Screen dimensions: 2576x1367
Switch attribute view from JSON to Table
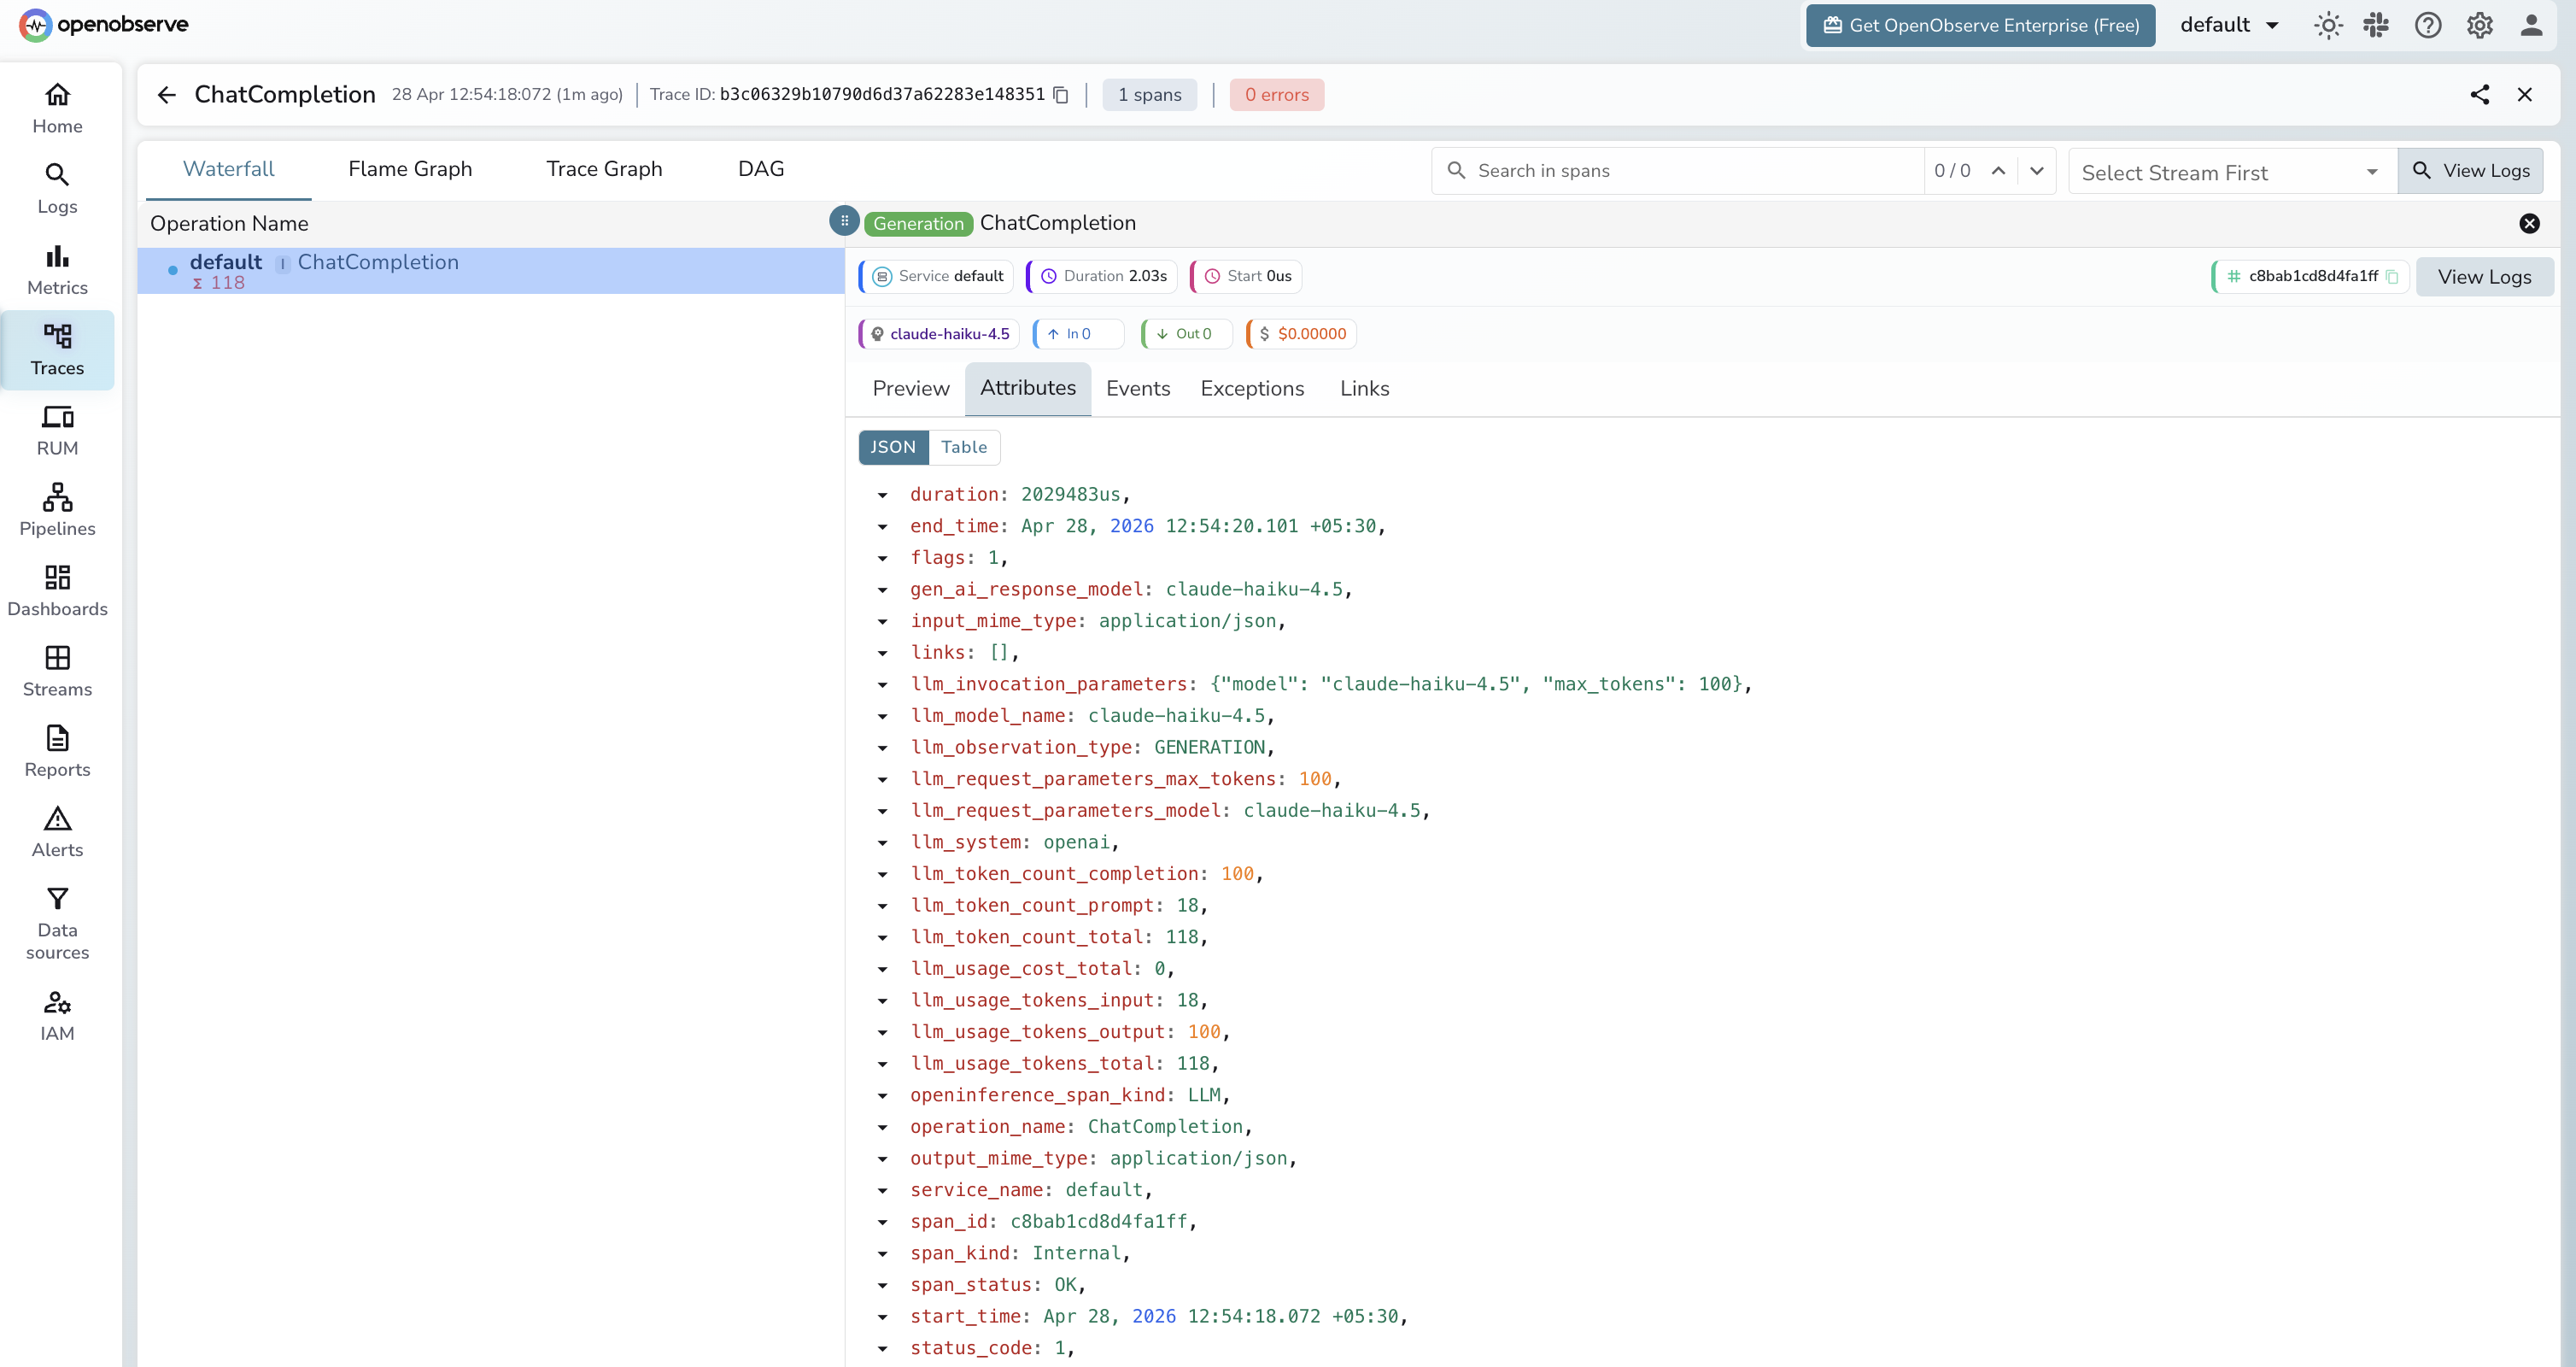point(963,447)
